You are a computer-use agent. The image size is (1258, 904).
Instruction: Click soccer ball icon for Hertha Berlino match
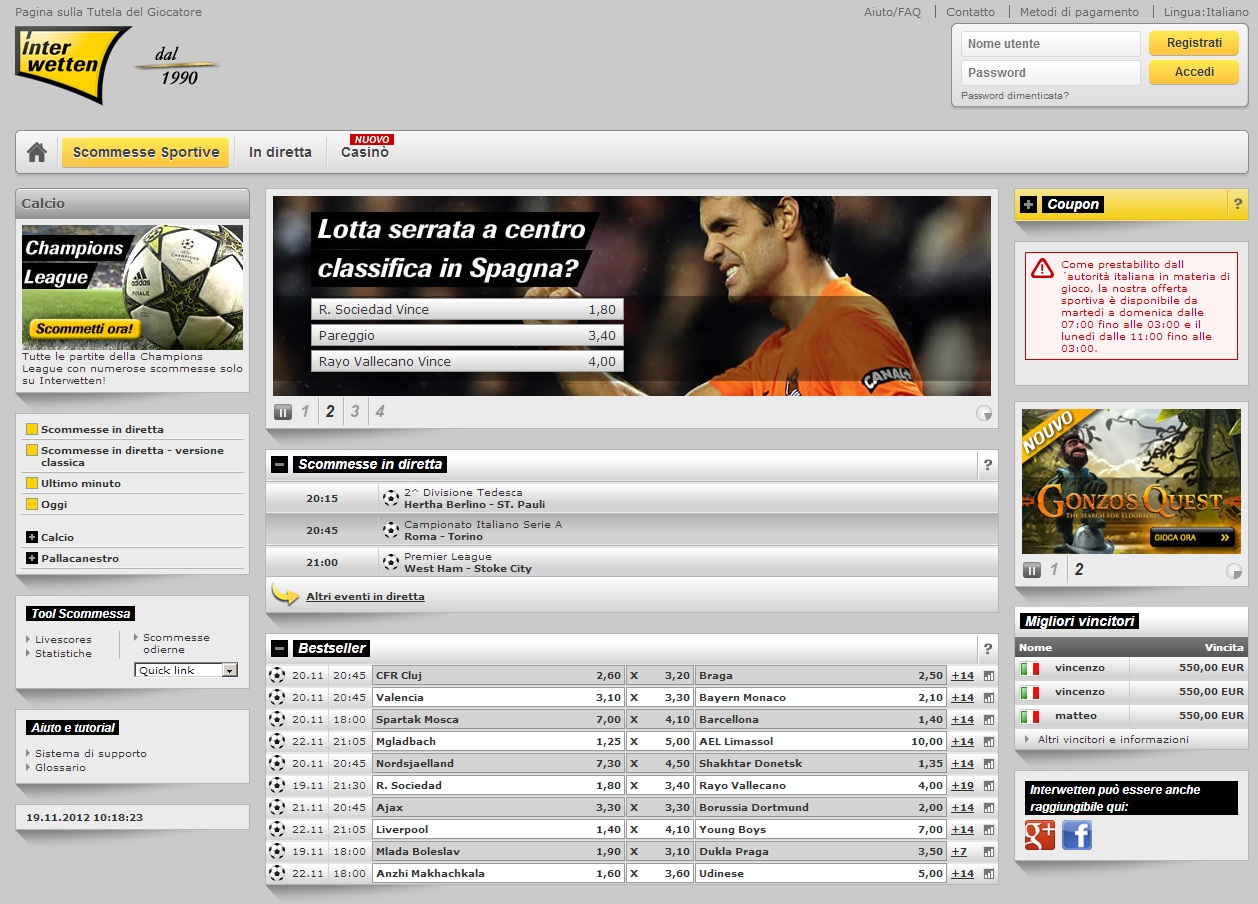click(x=391, y=498)
